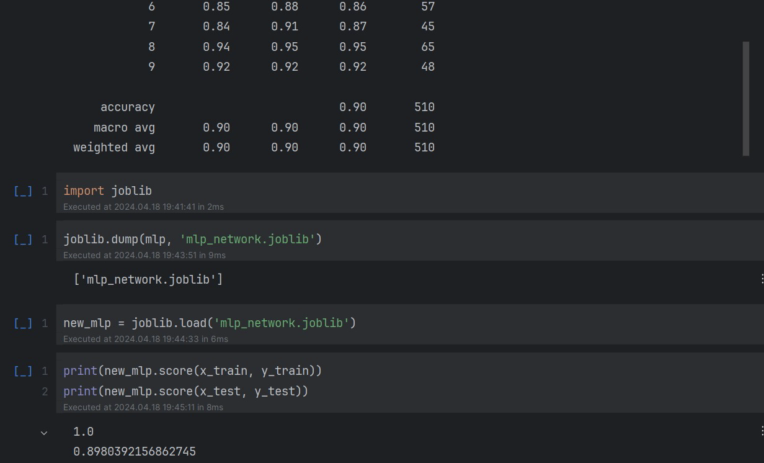
Task: Click the 1.0 train score output
Action: click(x=83, y=432)
